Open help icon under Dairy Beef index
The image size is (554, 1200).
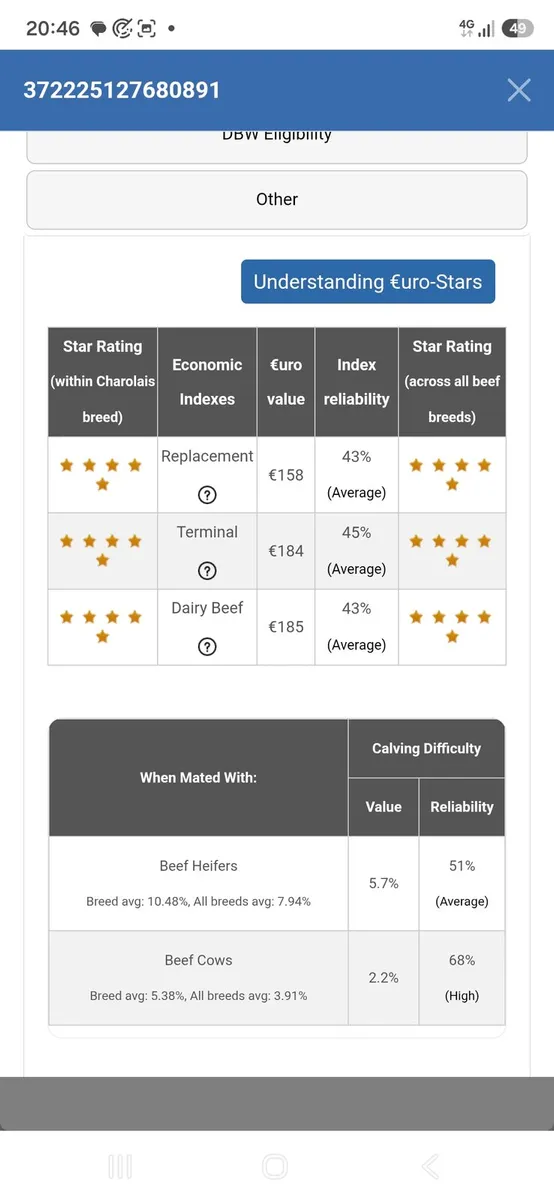click(207, 647)
